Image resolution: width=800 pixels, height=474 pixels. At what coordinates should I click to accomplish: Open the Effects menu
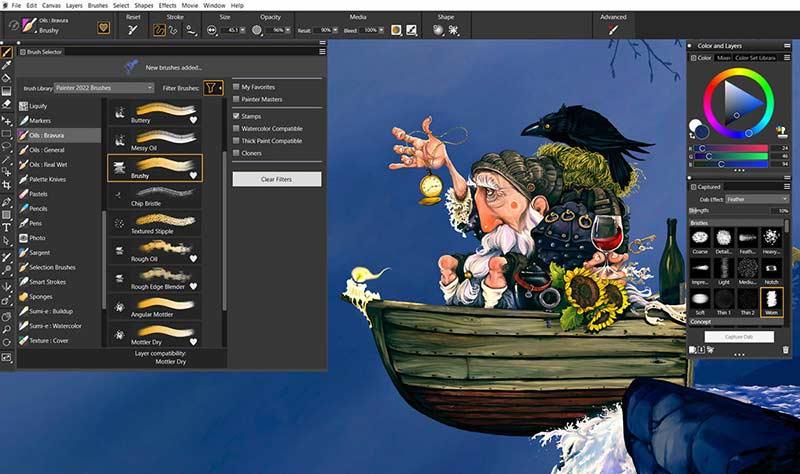point(167,5)
